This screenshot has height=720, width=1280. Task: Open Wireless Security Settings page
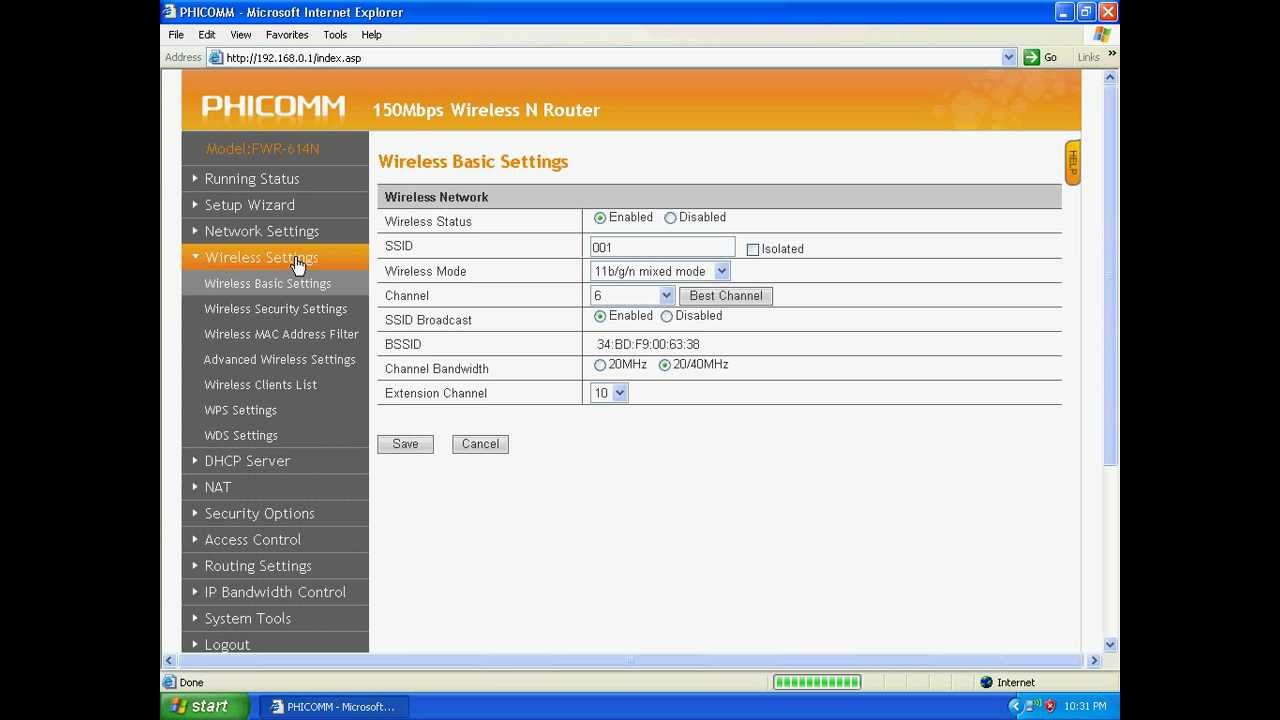[x=275, y=309]
